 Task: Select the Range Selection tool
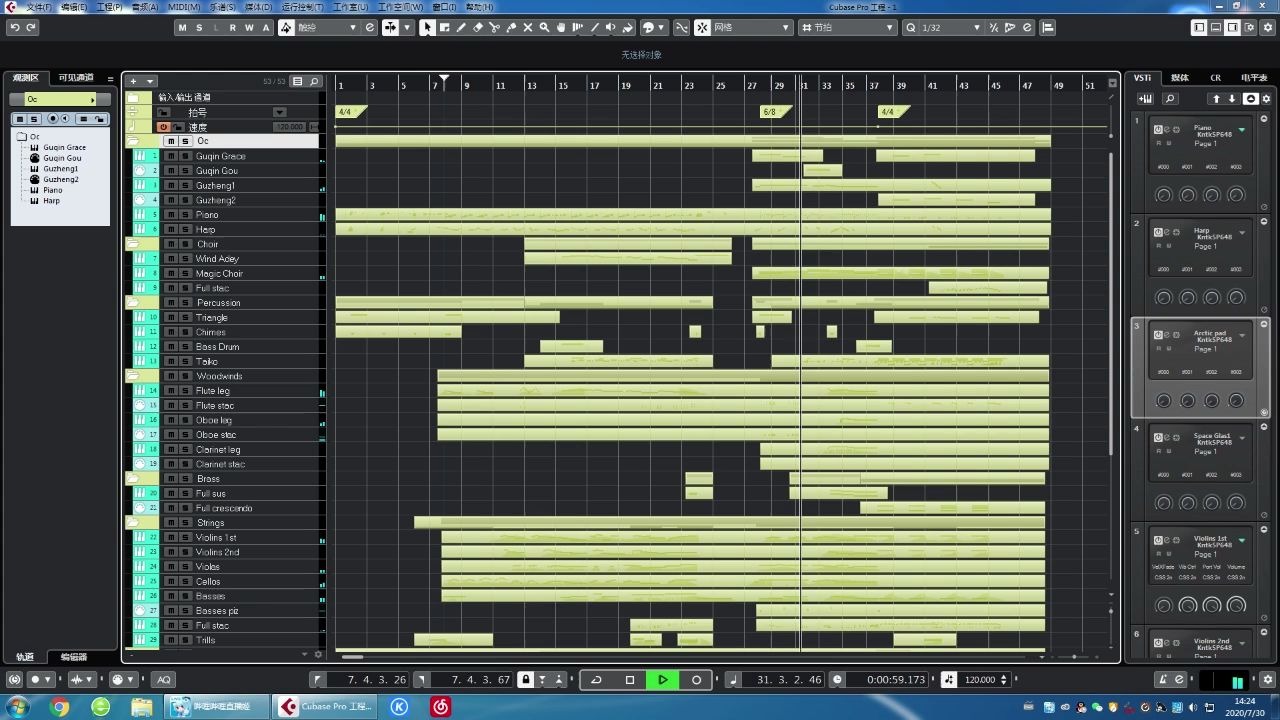point(444,27)
